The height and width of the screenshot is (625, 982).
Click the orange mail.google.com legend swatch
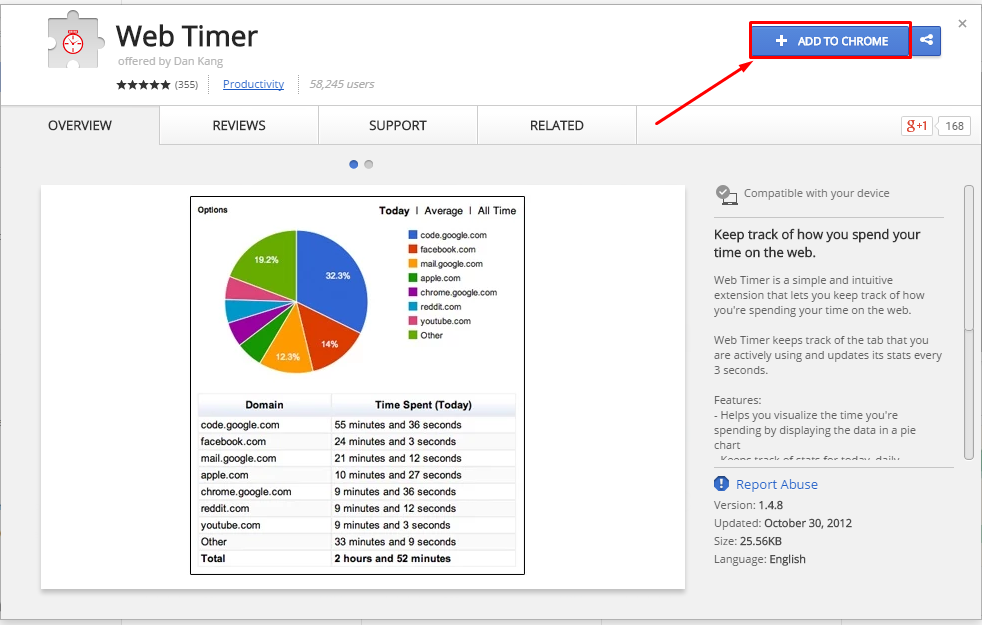[413, 264]
